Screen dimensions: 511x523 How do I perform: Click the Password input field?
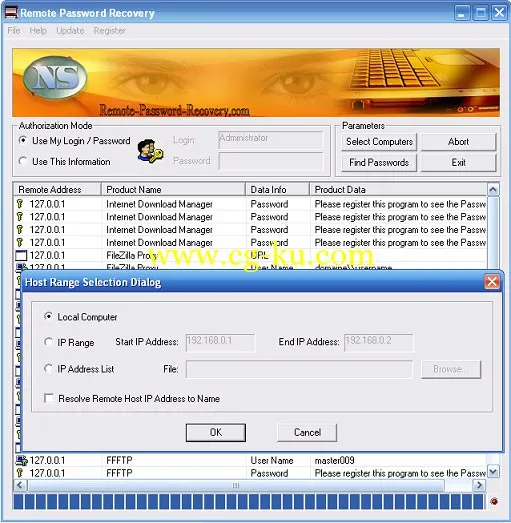[271, 161]
